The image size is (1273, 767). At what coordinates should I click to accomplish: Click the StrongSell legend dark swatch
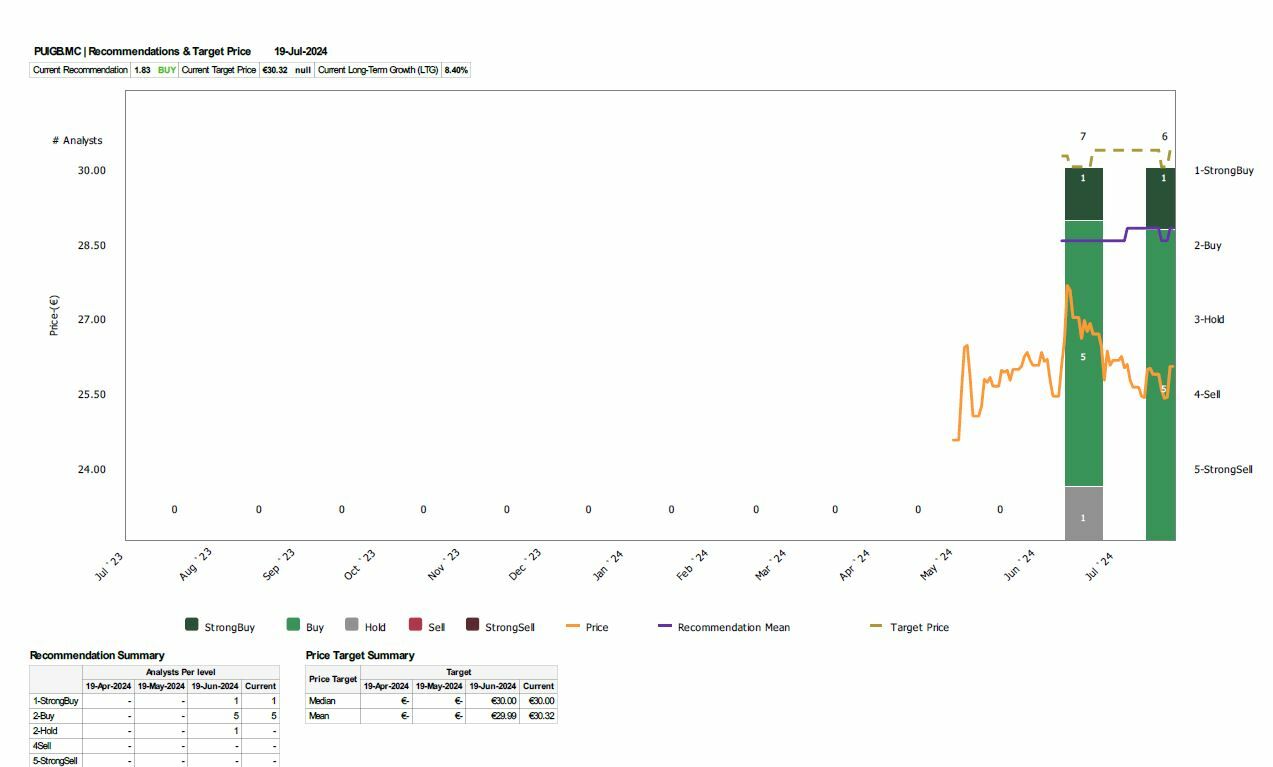click(473, 625)
